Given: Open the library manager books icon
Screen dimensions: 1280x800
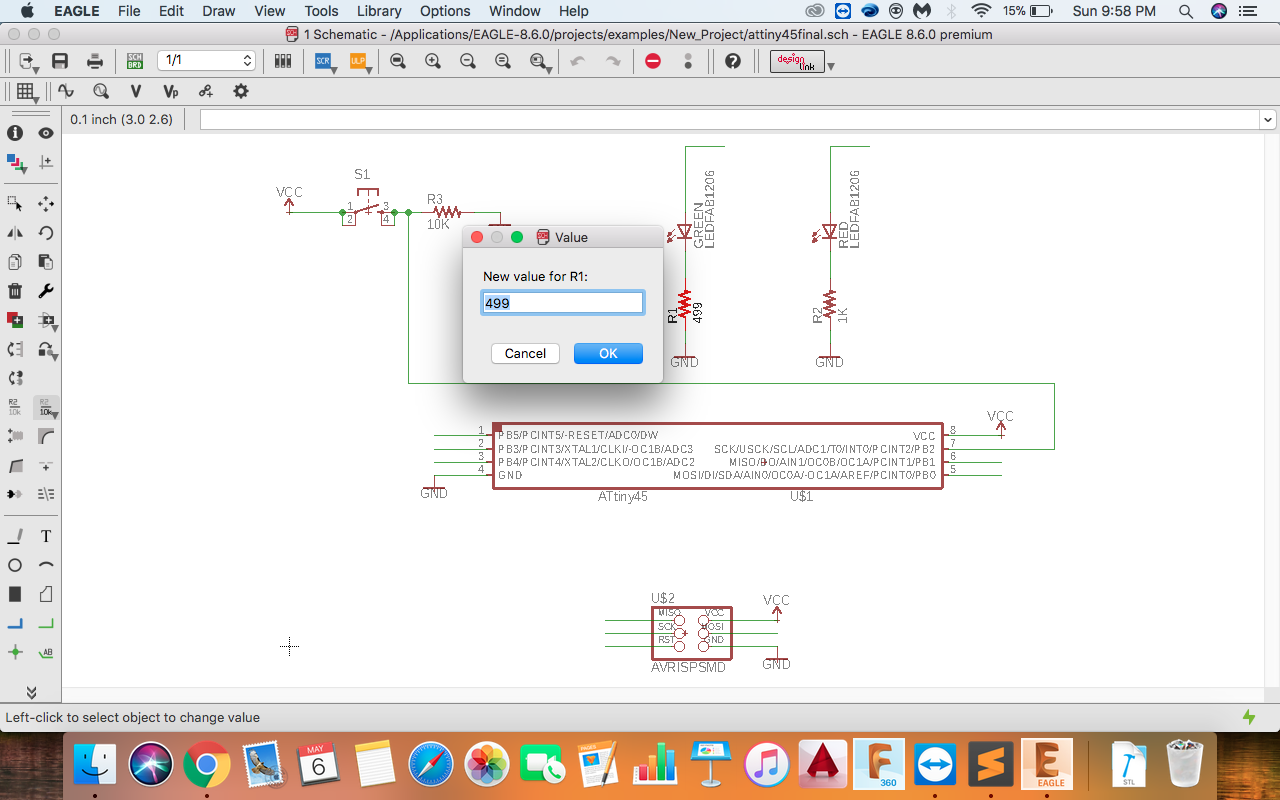Looking at the screenshot, I should click(283, 61).
